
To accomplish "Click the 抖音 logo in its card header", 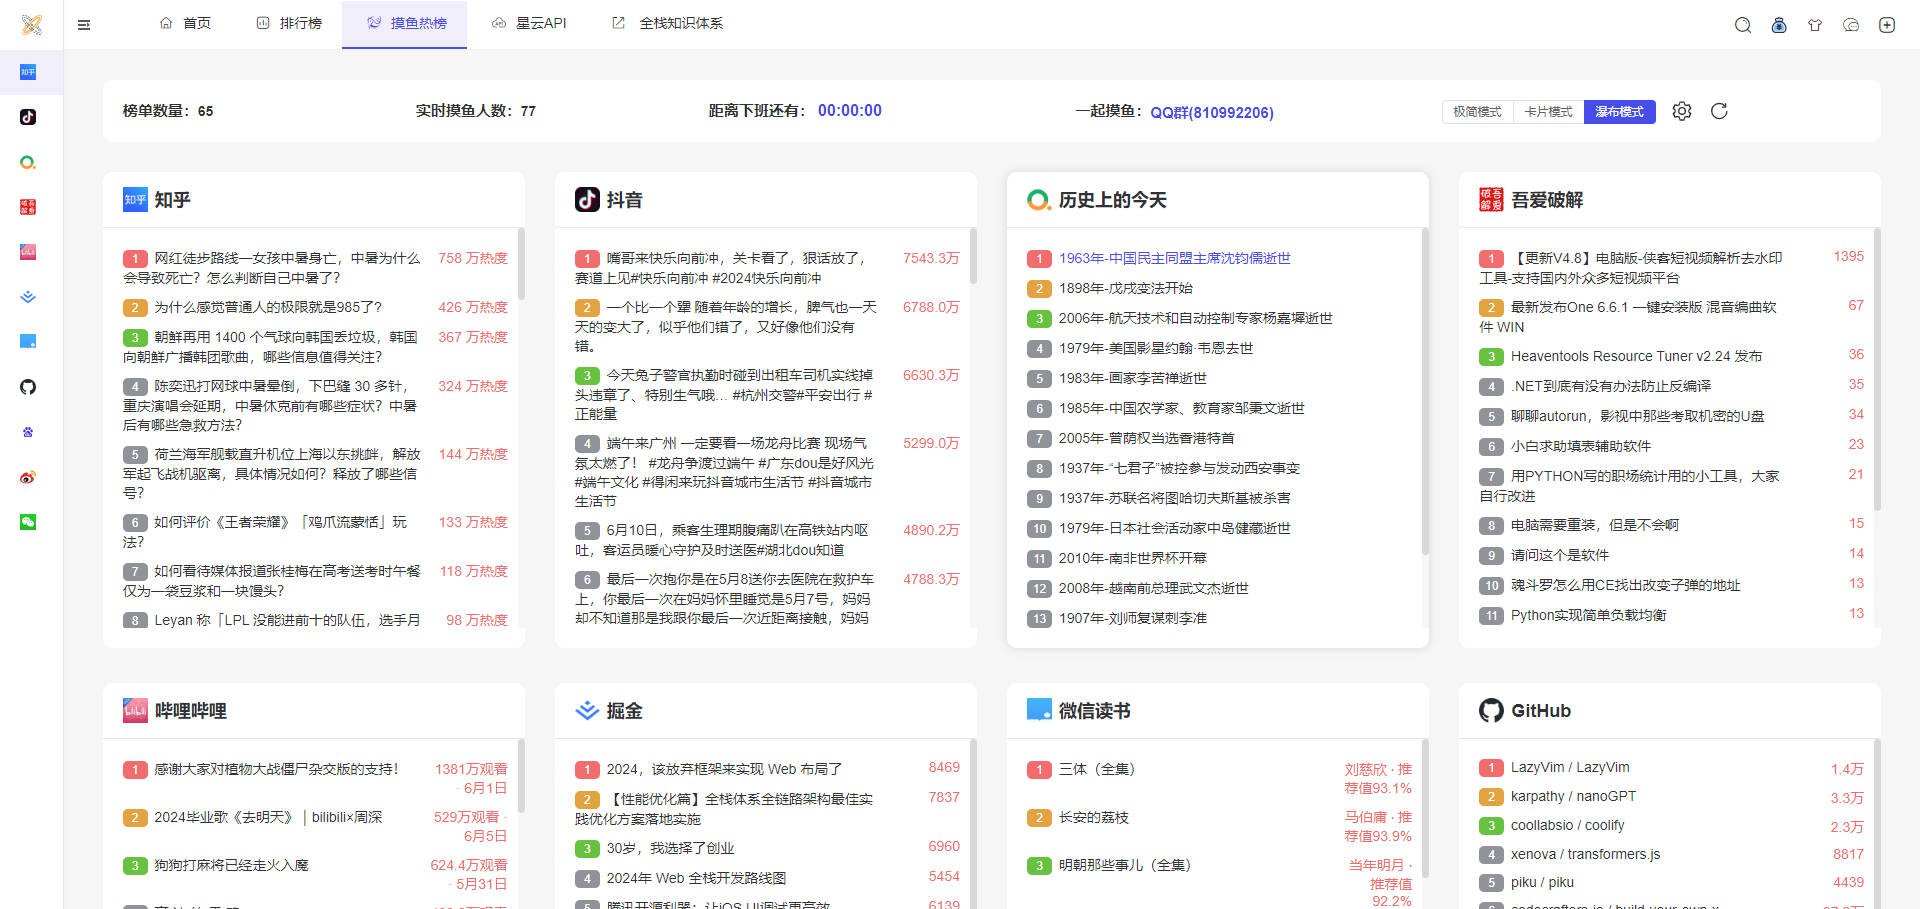I will (587, 200).
